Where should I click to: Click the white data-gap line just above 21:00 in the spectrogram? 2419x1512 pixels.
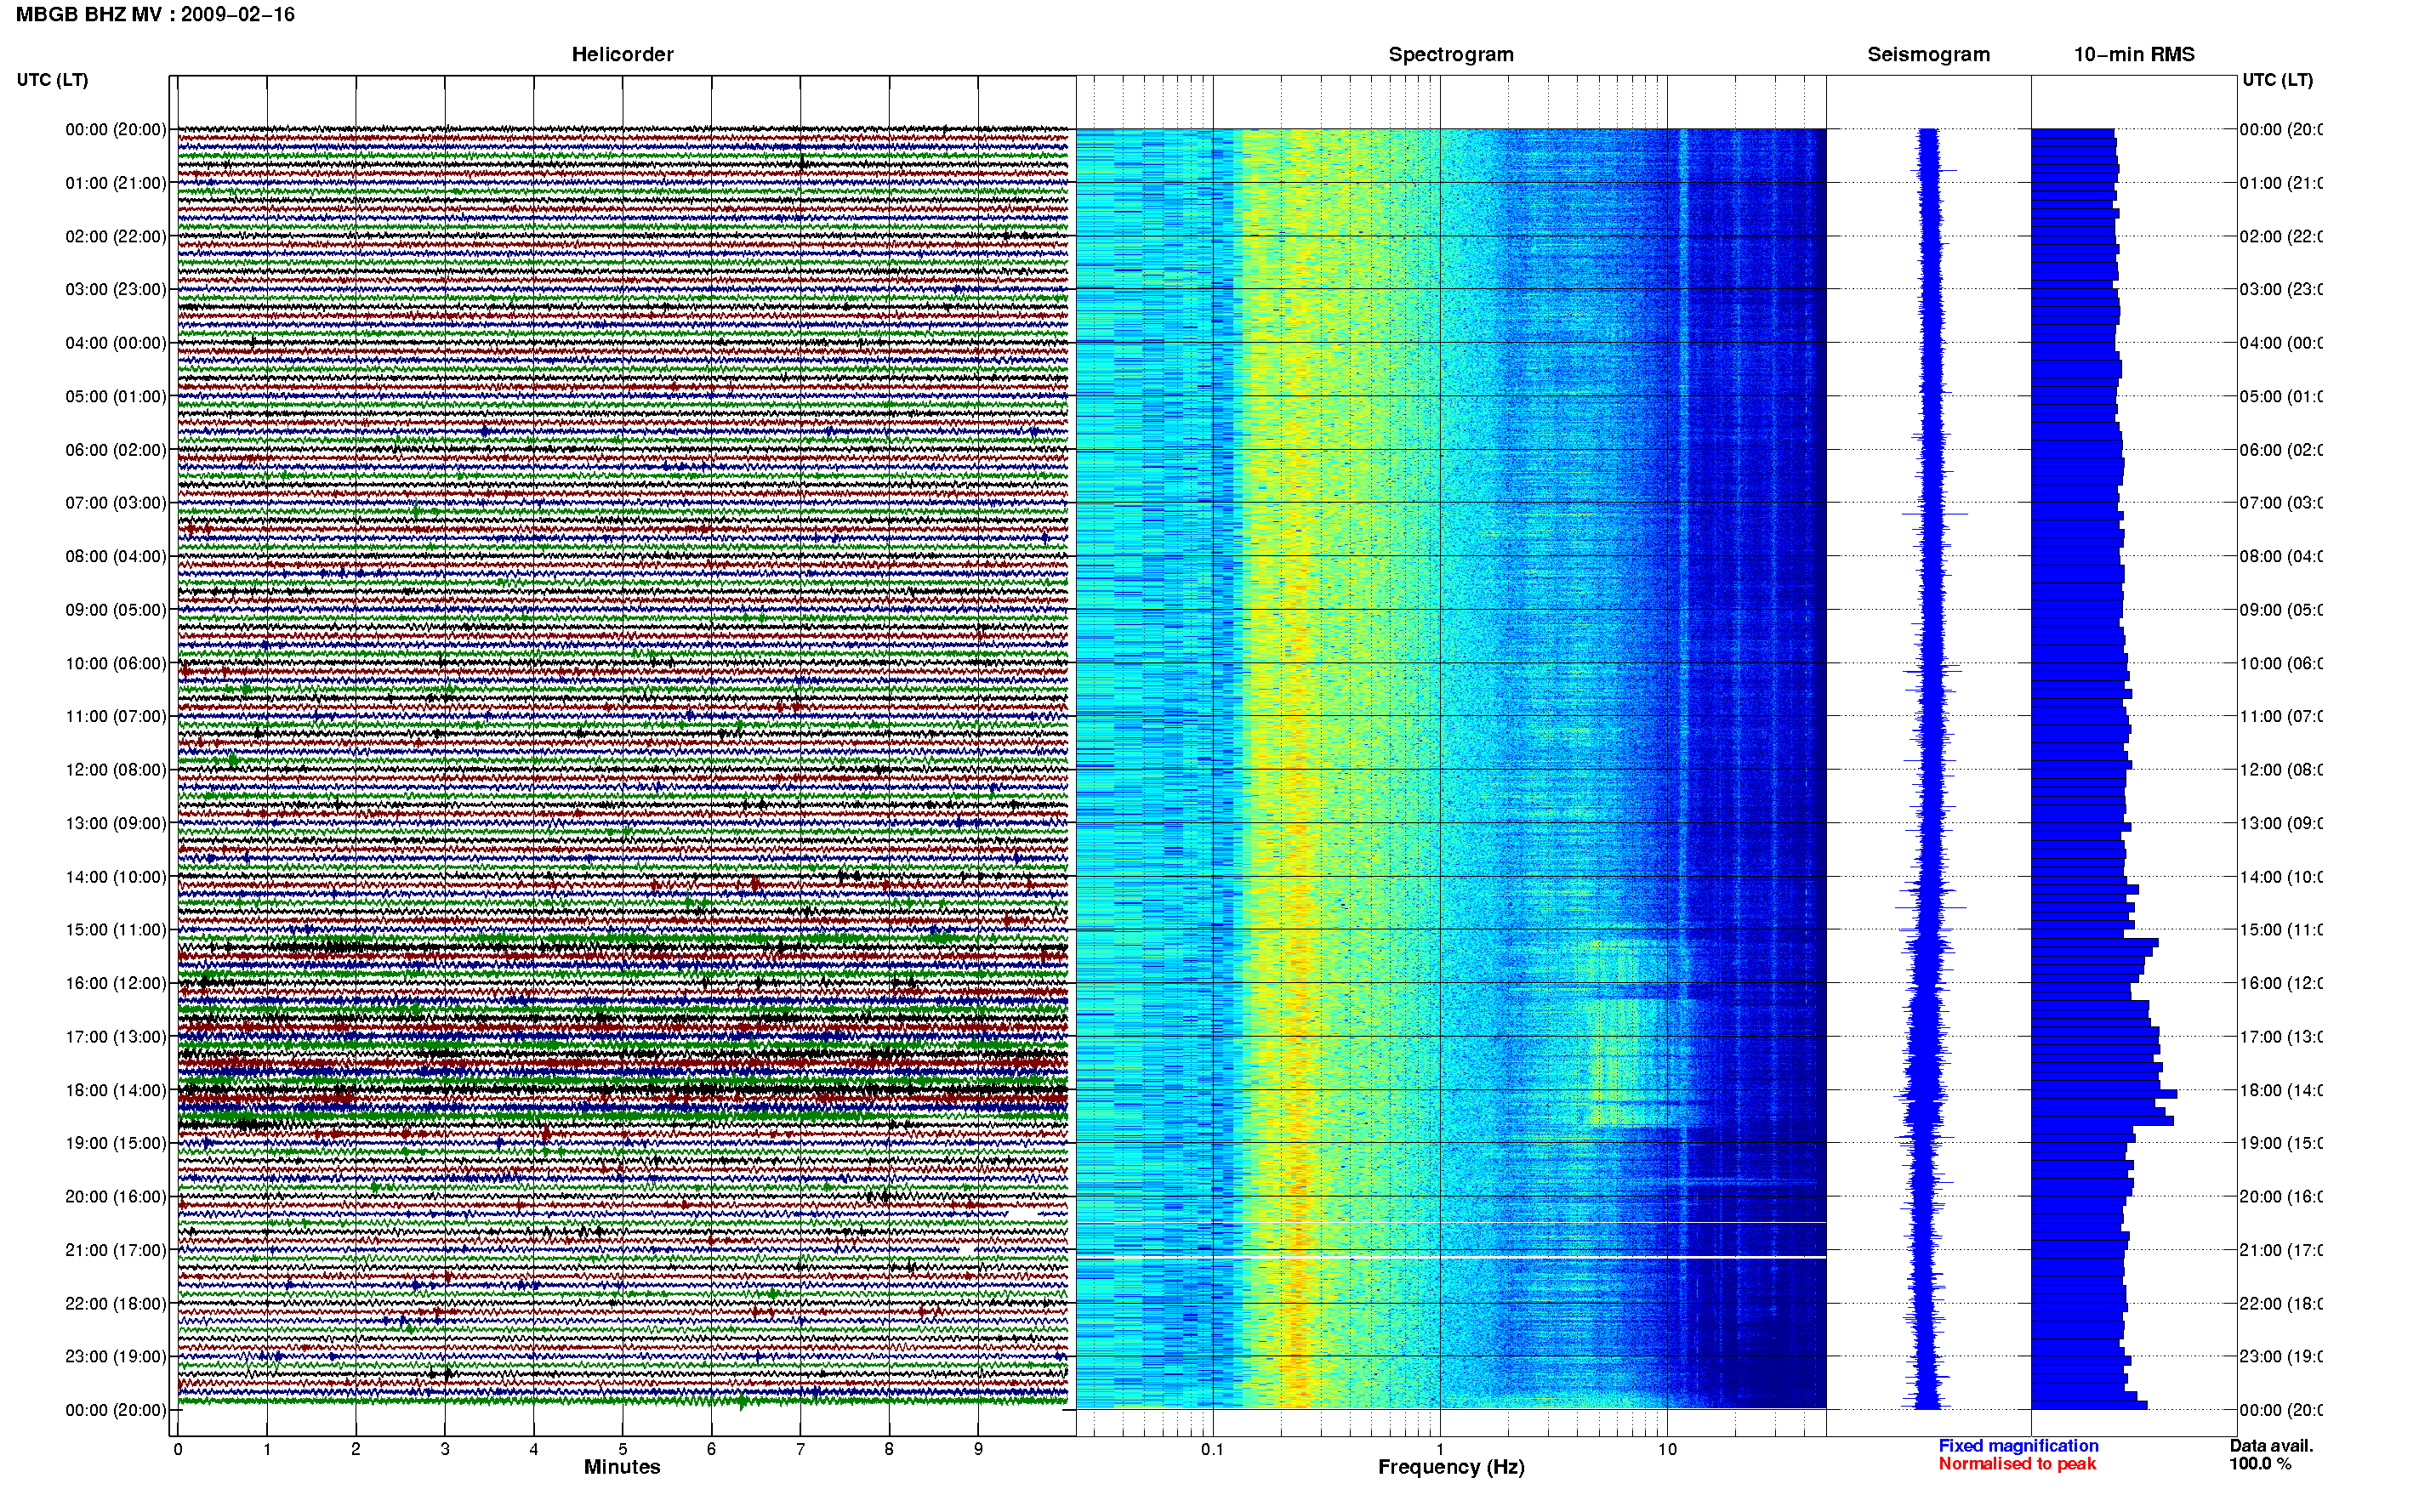tap(1451, 1222)
